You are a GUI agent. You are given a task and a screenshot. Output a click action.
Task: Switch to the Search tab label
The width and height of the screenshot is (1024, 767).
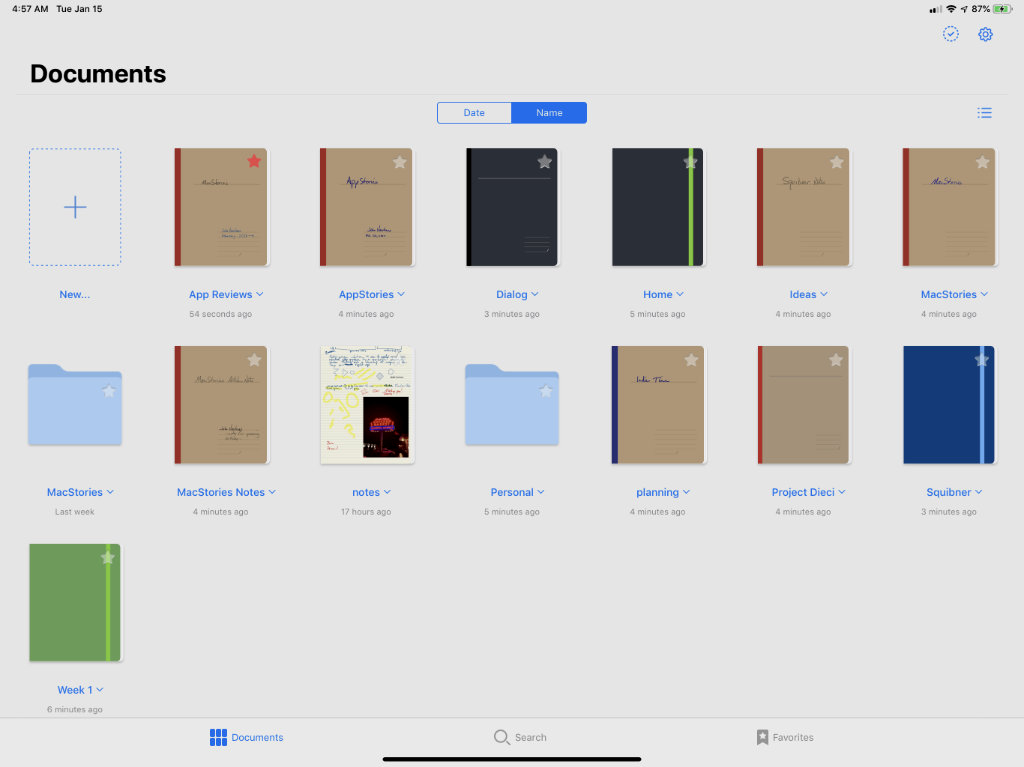click(x=531, y=737)
